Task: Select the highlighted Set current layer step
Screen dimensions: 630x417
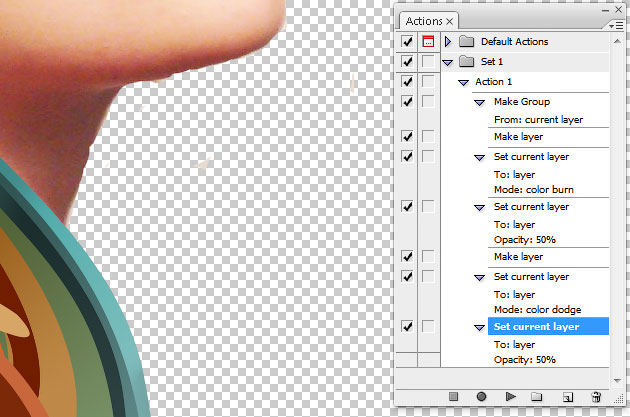Action: click(548, 327)
